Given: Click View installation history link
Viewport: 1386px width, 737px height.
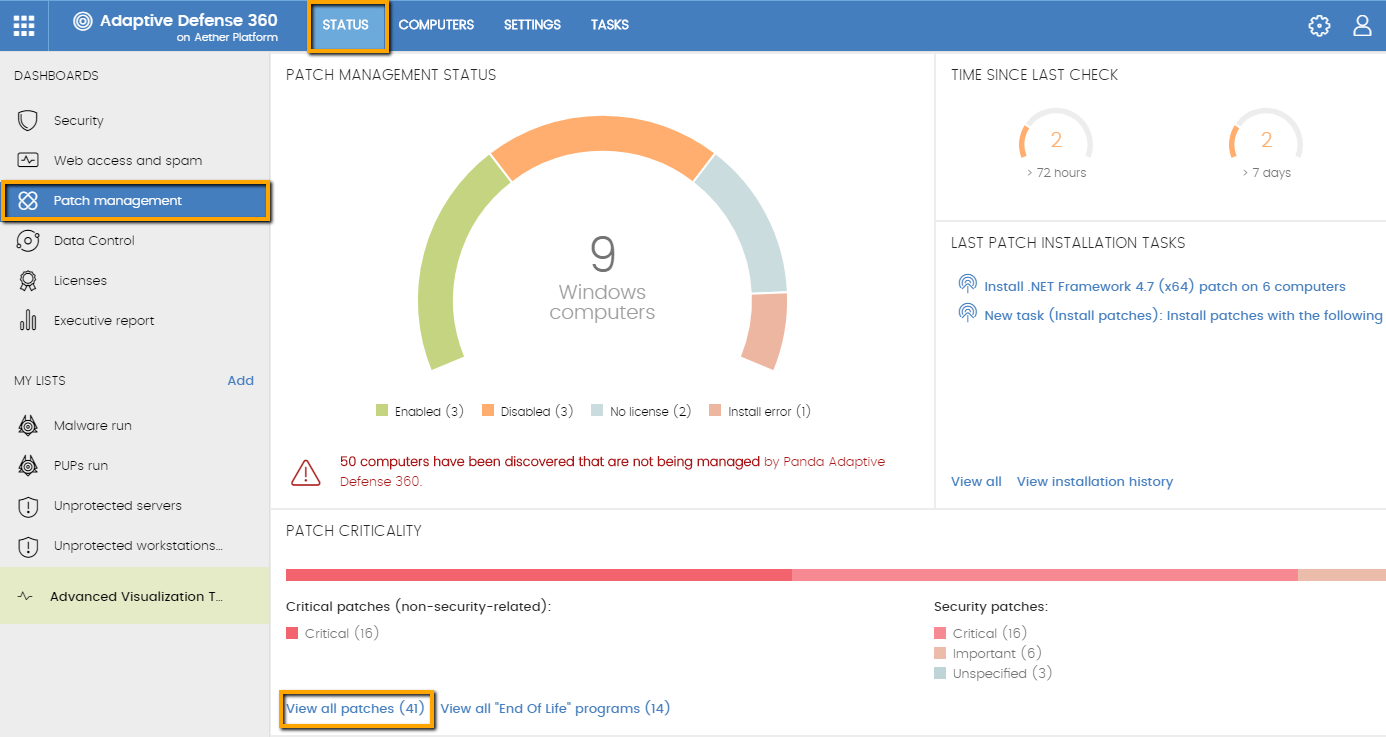Looking at the screenshot, I should pos(1095,482).
